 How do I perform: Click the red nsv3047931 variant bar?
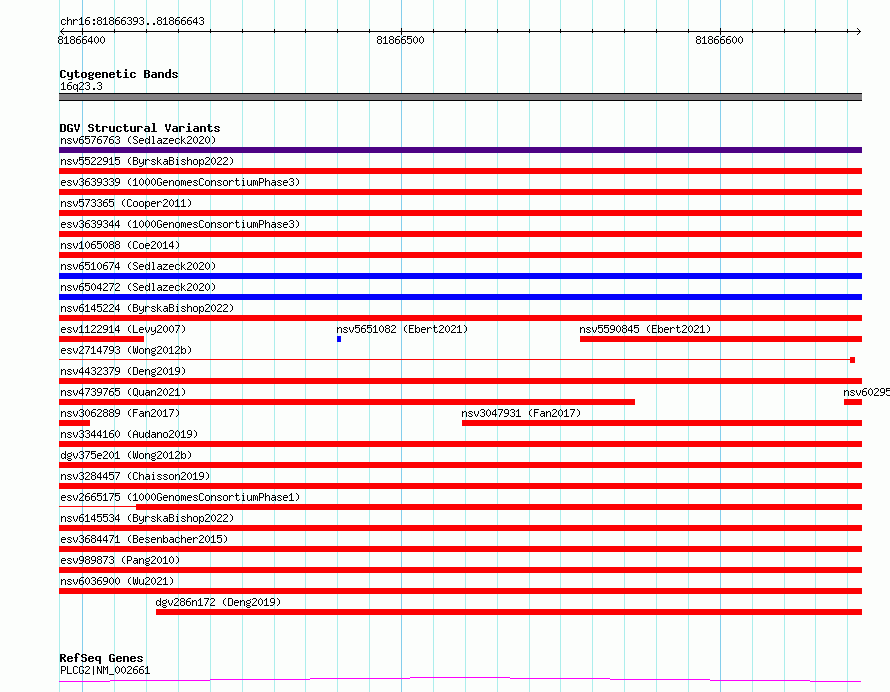(662, 423)
